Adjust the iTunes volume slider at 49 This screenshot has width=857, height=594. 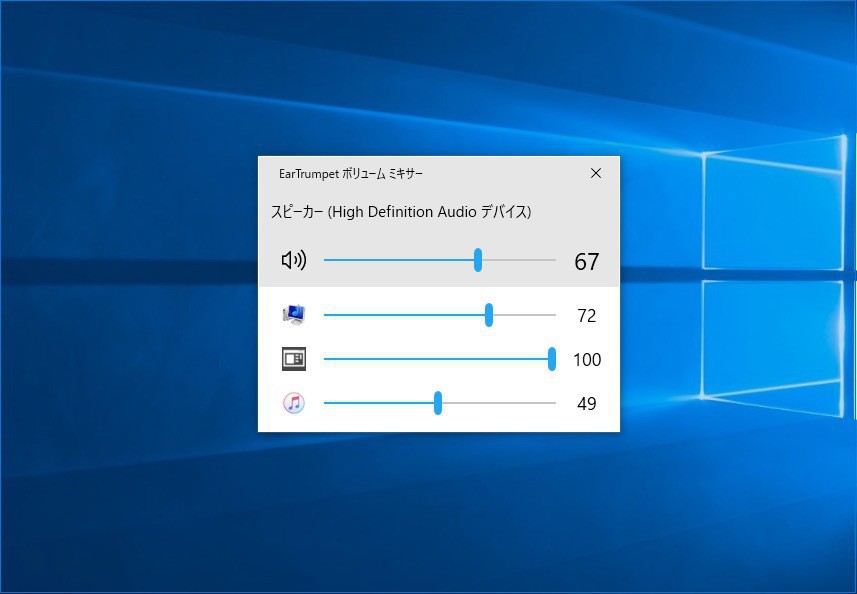coord(440,403)
